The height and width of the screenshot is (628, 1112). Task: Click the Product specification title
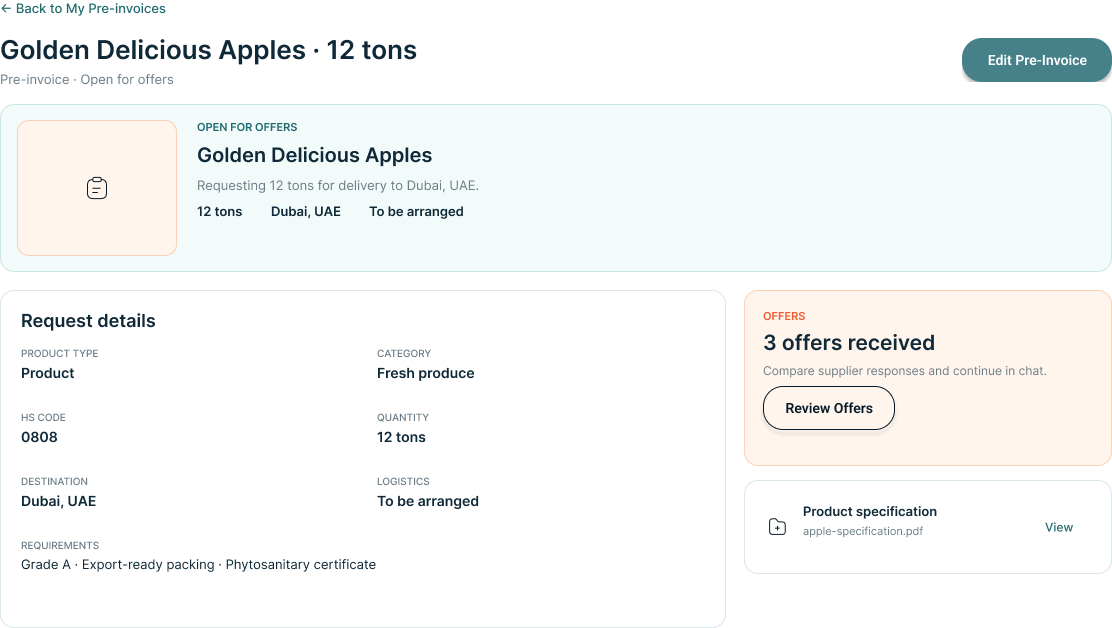[869, 512]
